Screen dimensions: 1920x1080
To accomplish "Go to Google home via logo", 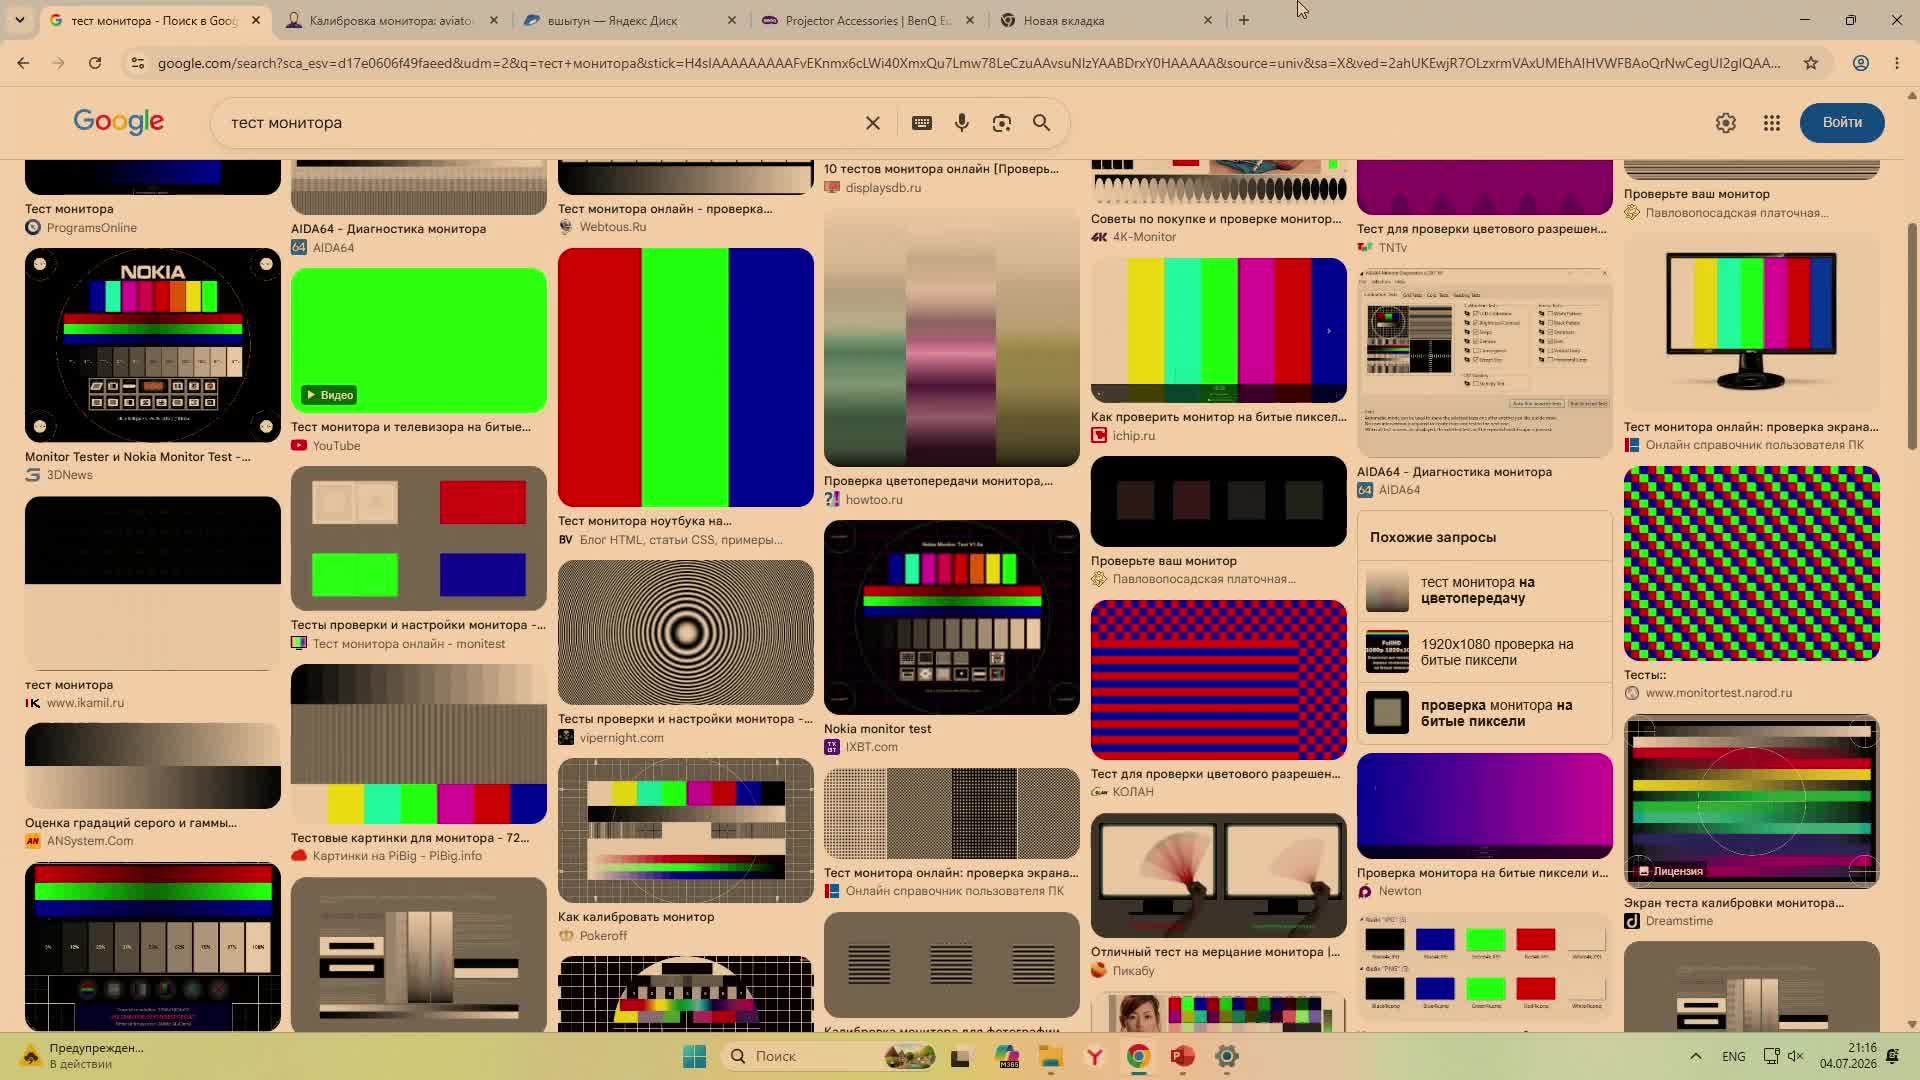I will (118, 122).
